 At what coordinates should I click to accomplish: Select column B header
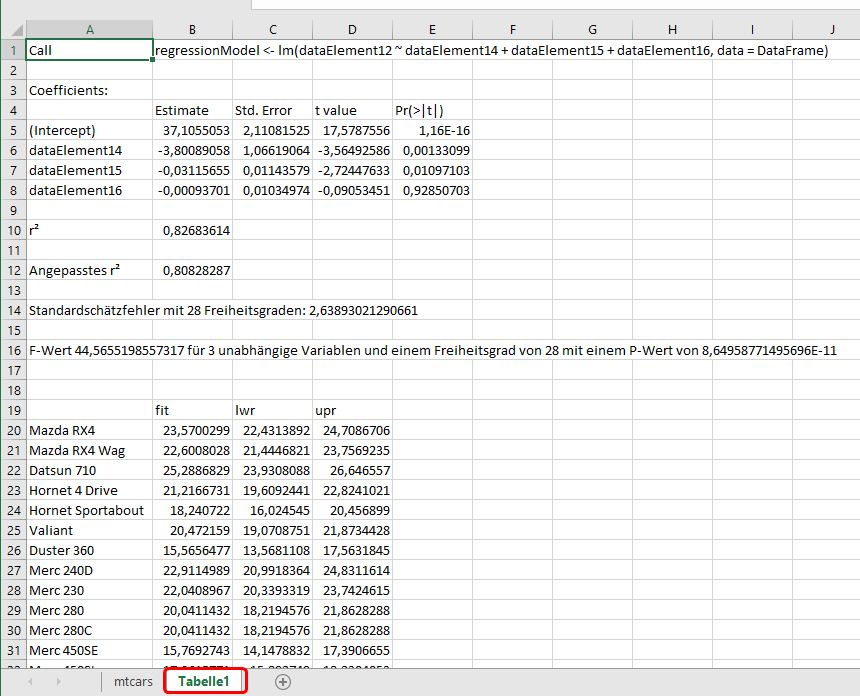192,30
